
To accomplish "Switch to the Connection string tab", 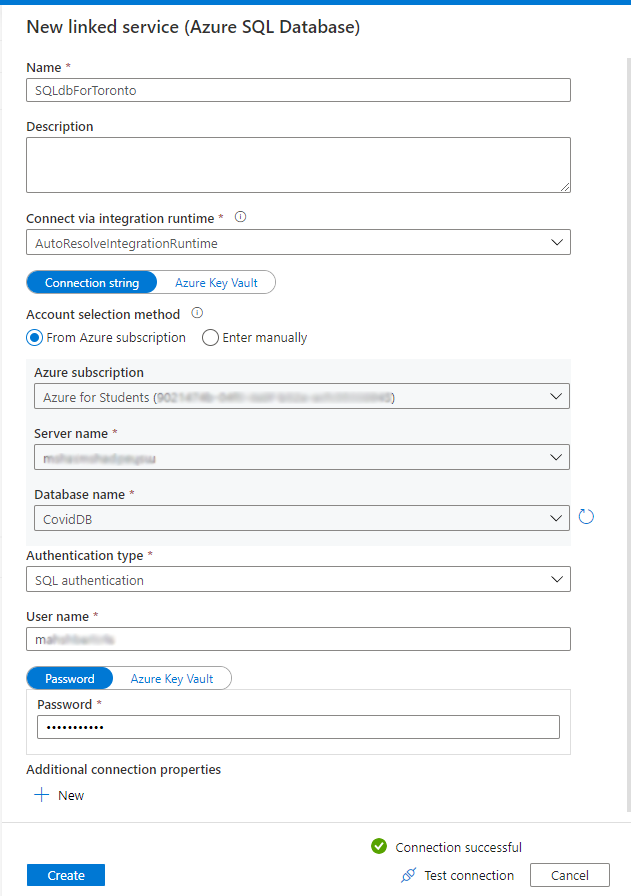I will [x=92, y=283].
